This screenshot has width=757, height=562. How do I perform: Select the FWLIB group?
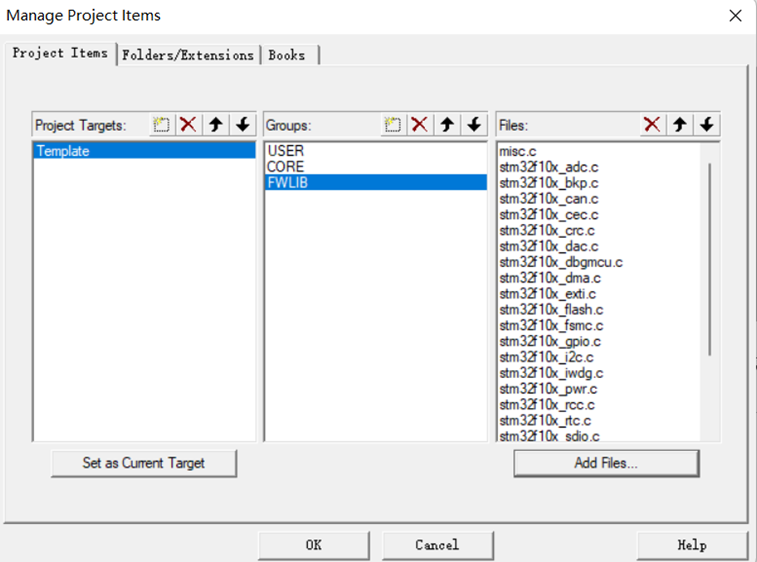(376, 183)
